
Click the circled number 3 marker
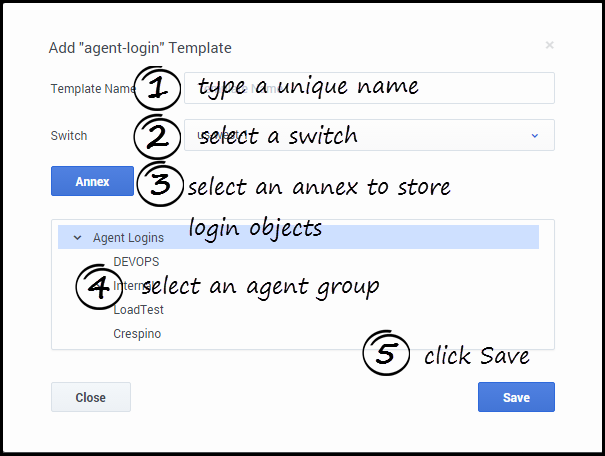159,186
